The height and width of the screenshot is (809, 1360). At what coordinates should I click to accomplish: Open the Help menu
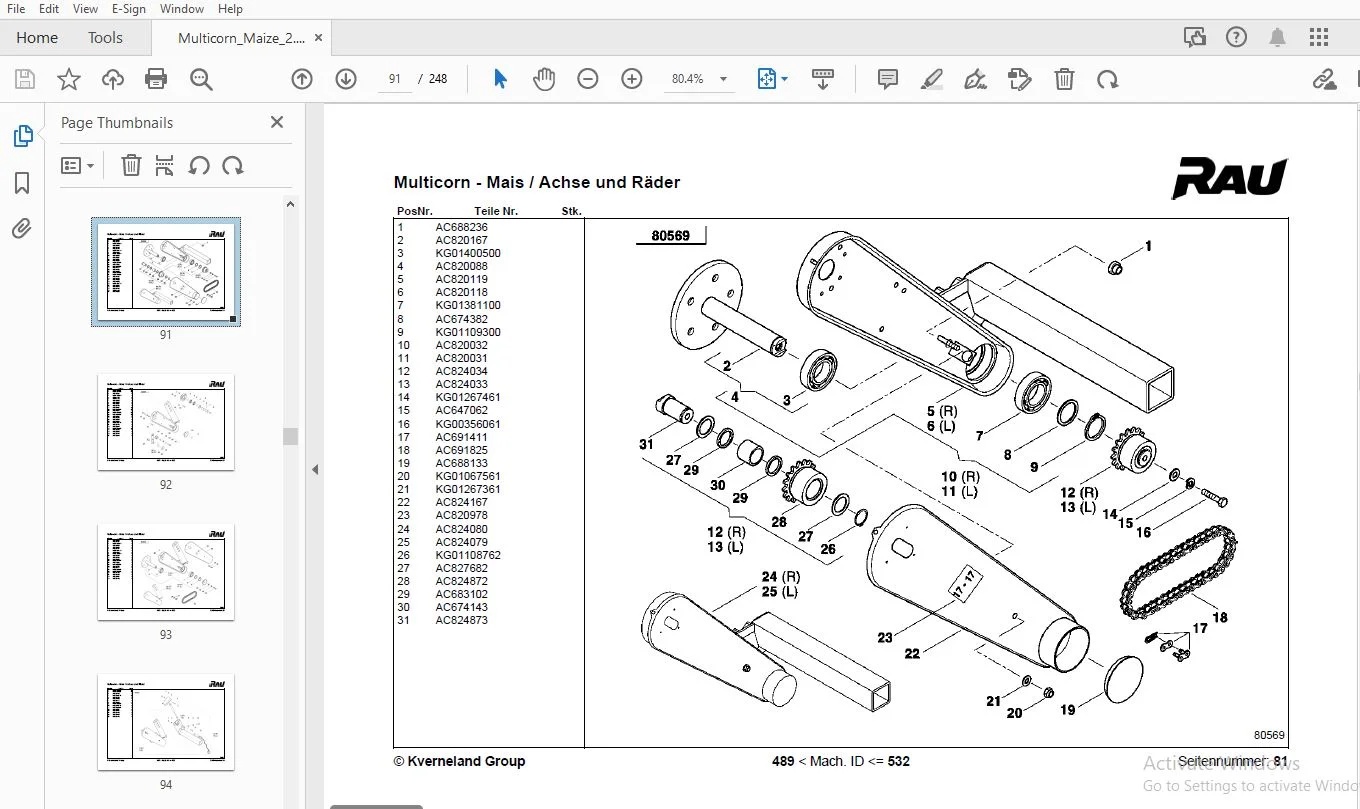[x=230, y=9]
